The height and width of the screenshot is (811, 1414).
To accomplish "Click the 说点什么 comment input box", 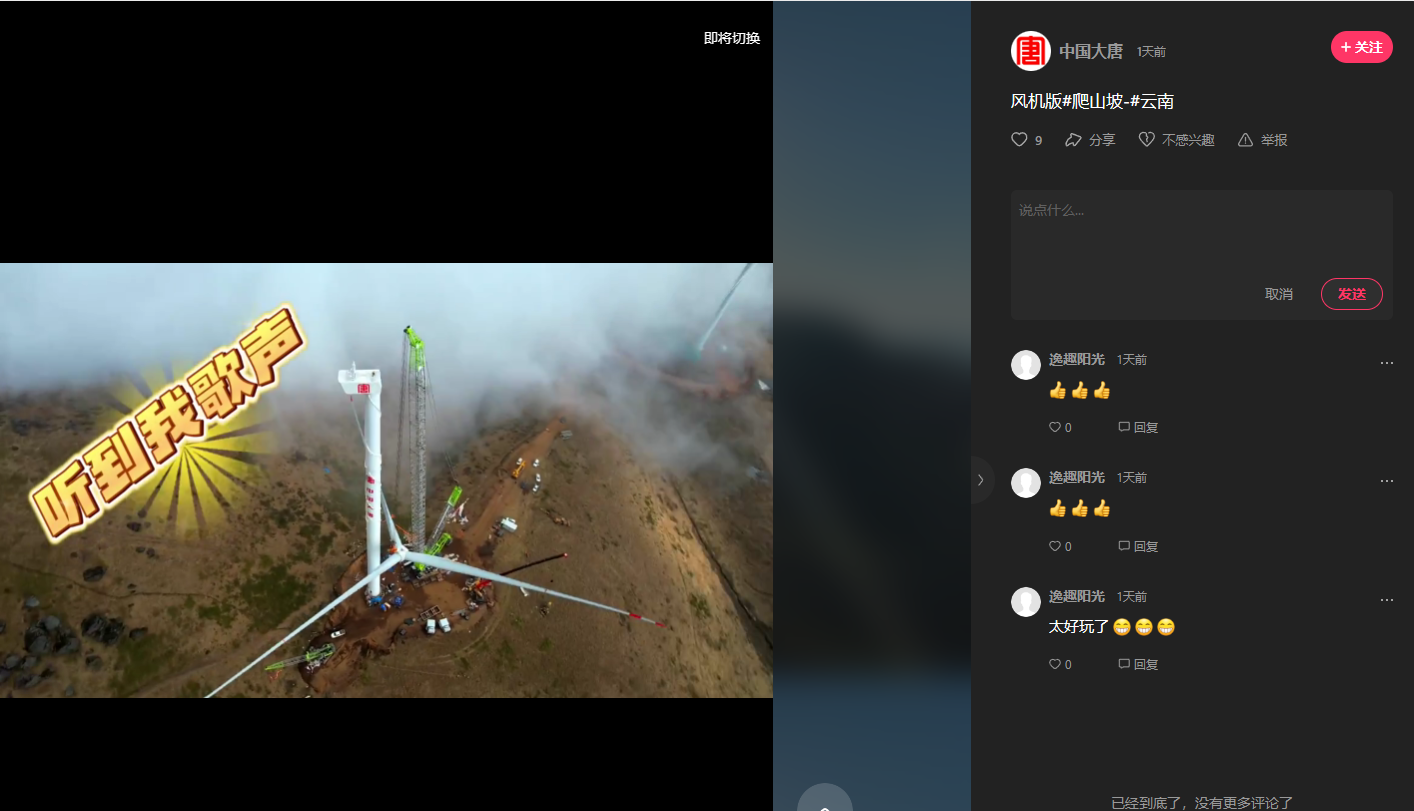I will [1200, 230].
